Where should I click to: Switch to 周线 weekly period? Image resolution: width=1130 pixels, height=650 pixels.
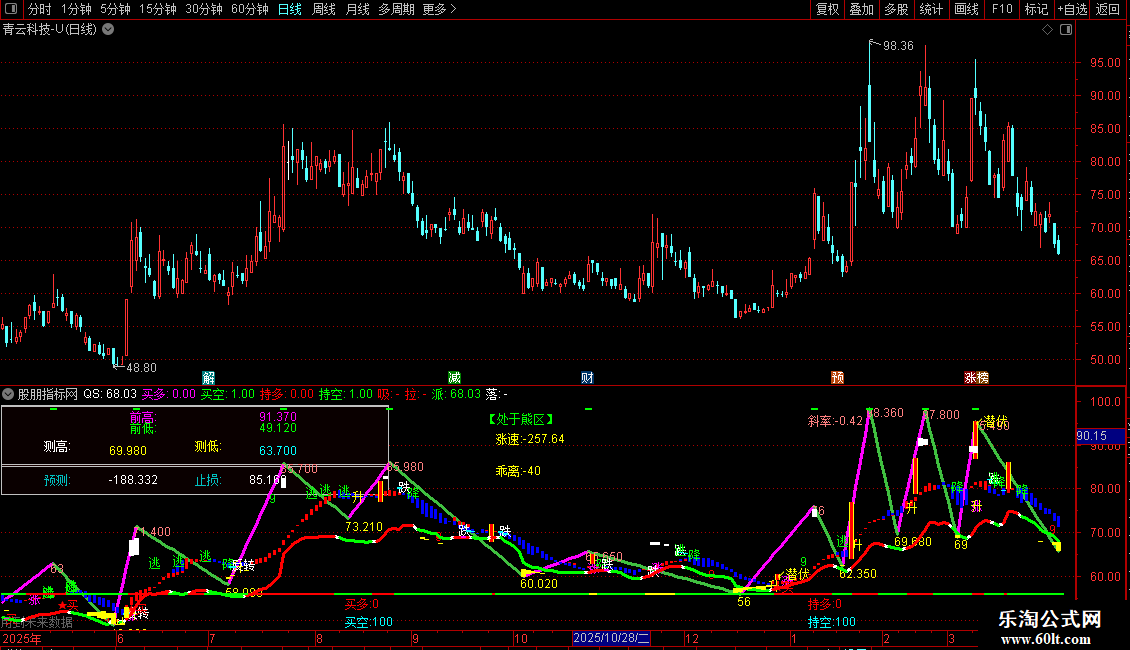click(324, 9)
